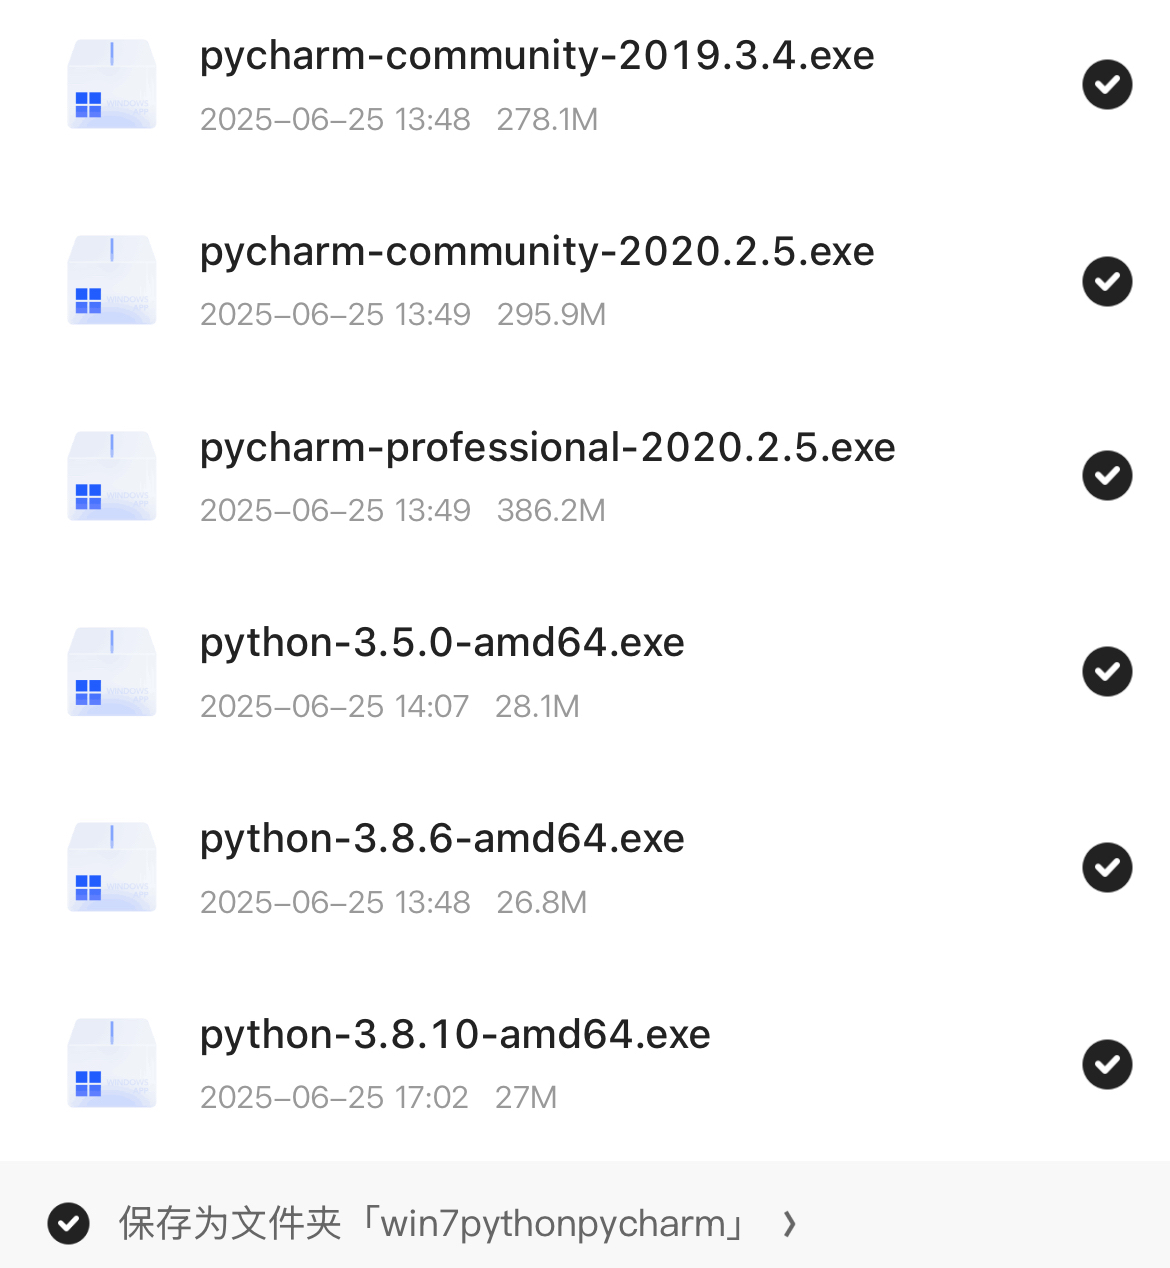Open file name pycharm-community-2020.2.5.exe
Viewport: 1170px width, 1268px height.
pyautogui.click(x=537, y=252)
